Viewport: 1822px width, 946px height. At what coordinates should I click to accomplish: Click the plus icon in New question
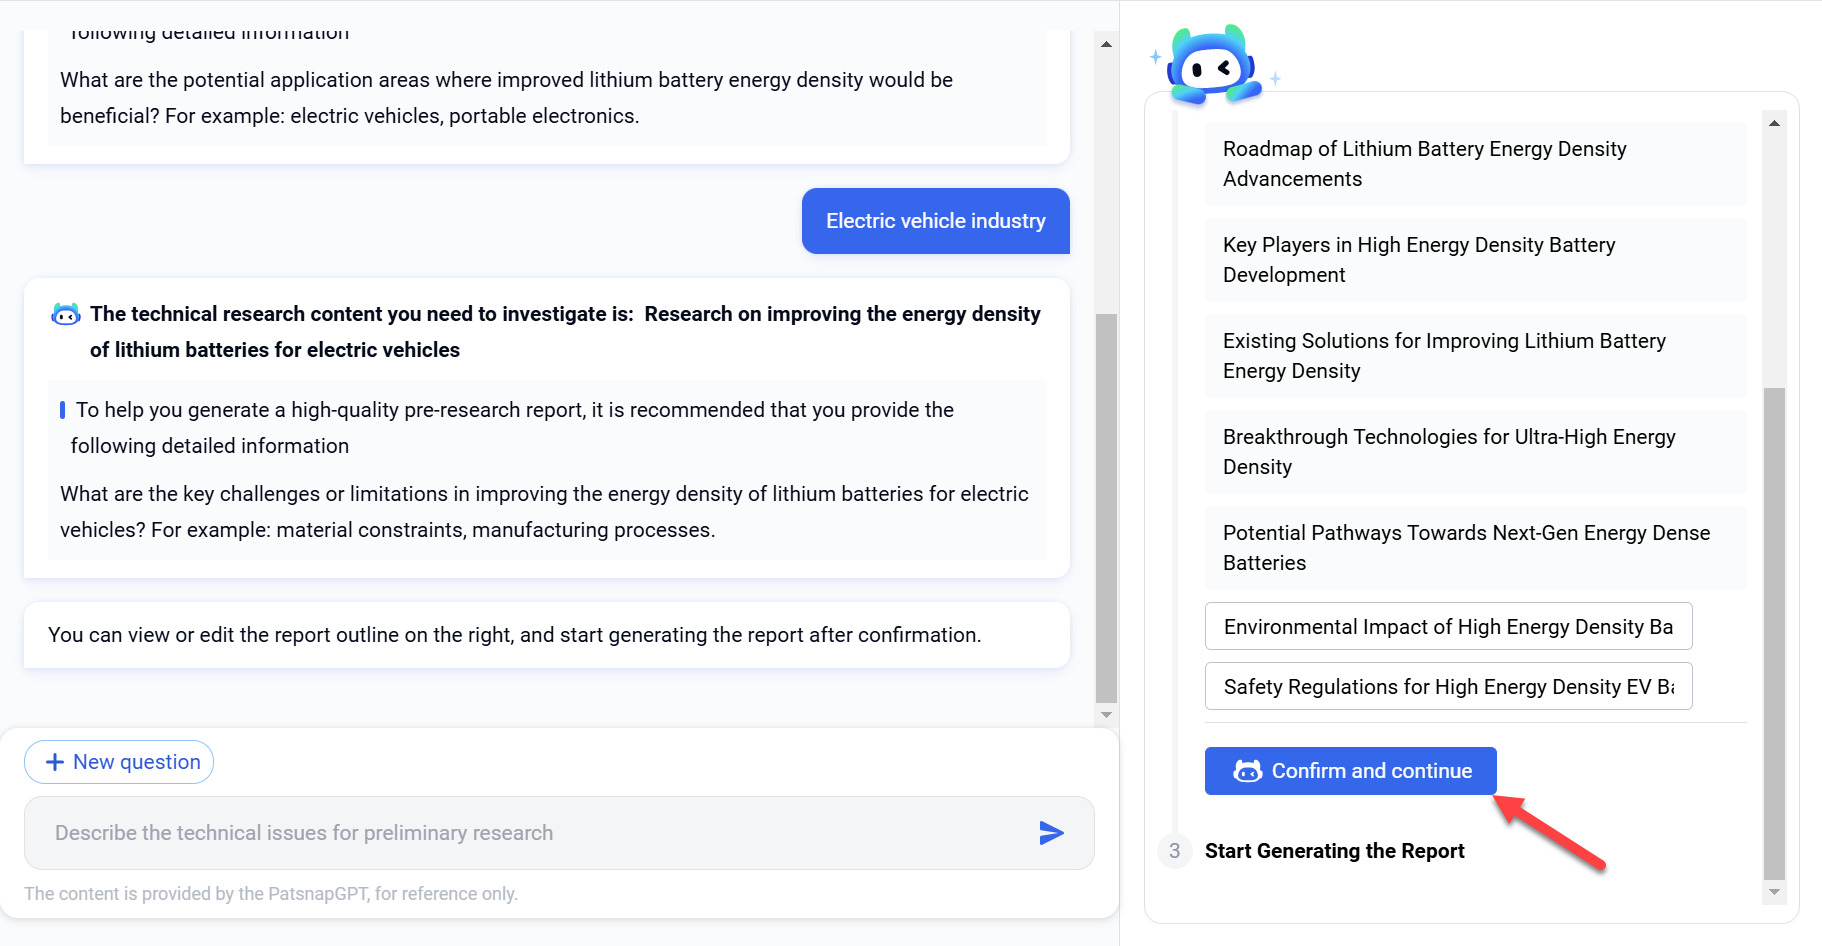click(55, 762)
